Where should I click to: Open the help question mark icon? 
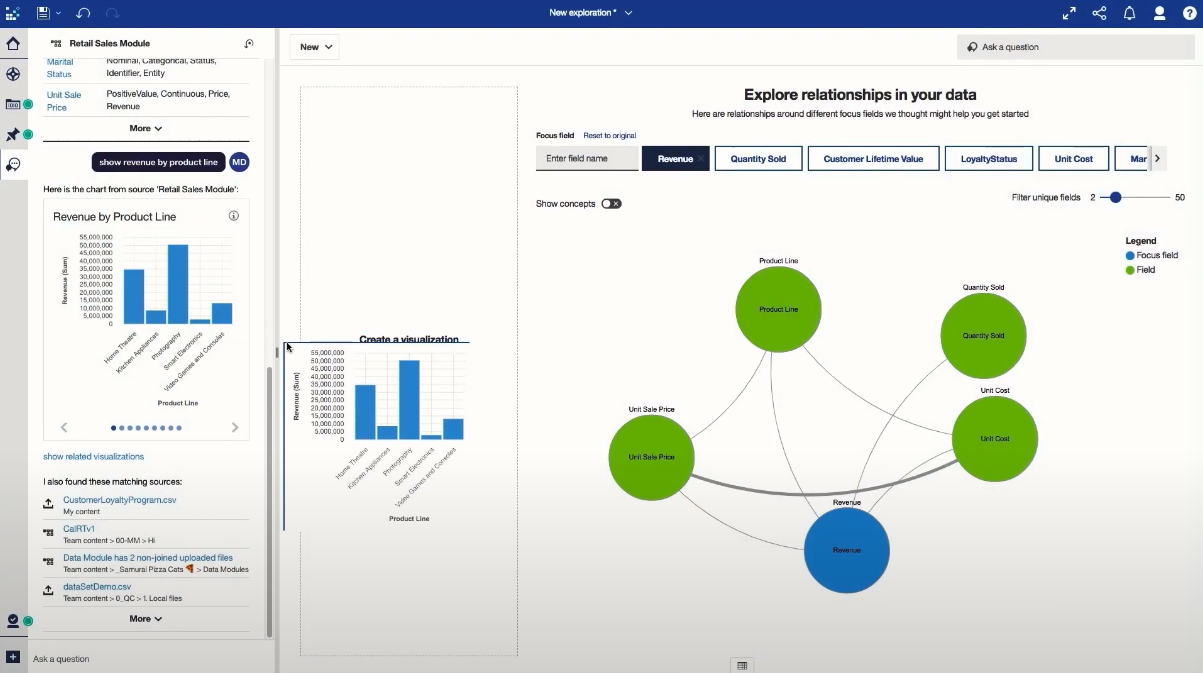1189,13
